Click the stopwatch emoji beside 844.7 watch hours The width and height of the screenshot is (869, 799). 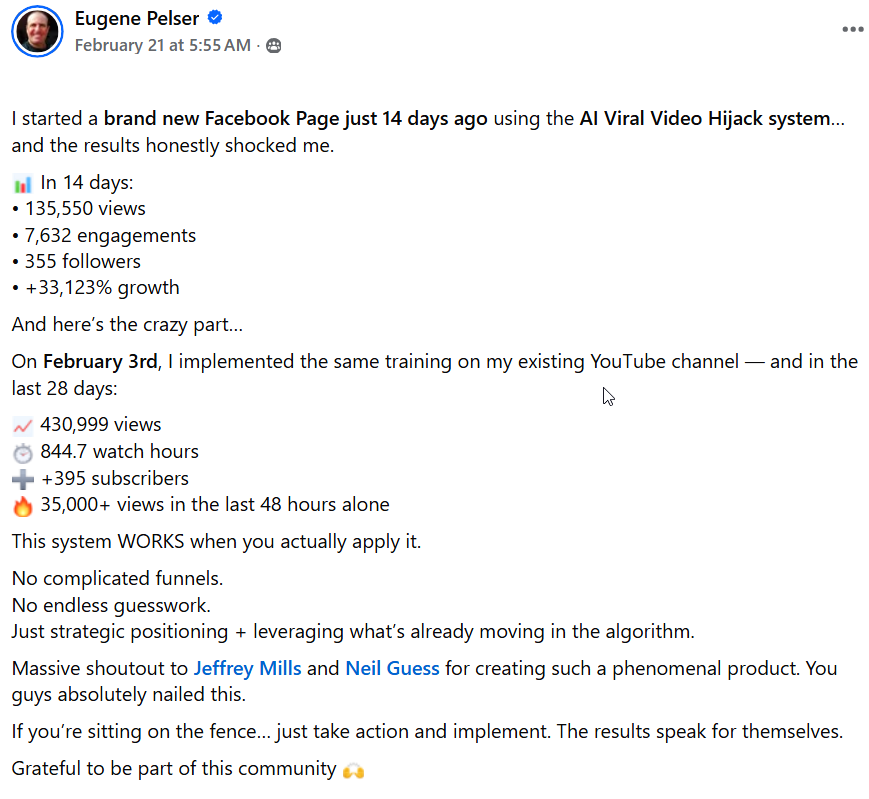21,451
